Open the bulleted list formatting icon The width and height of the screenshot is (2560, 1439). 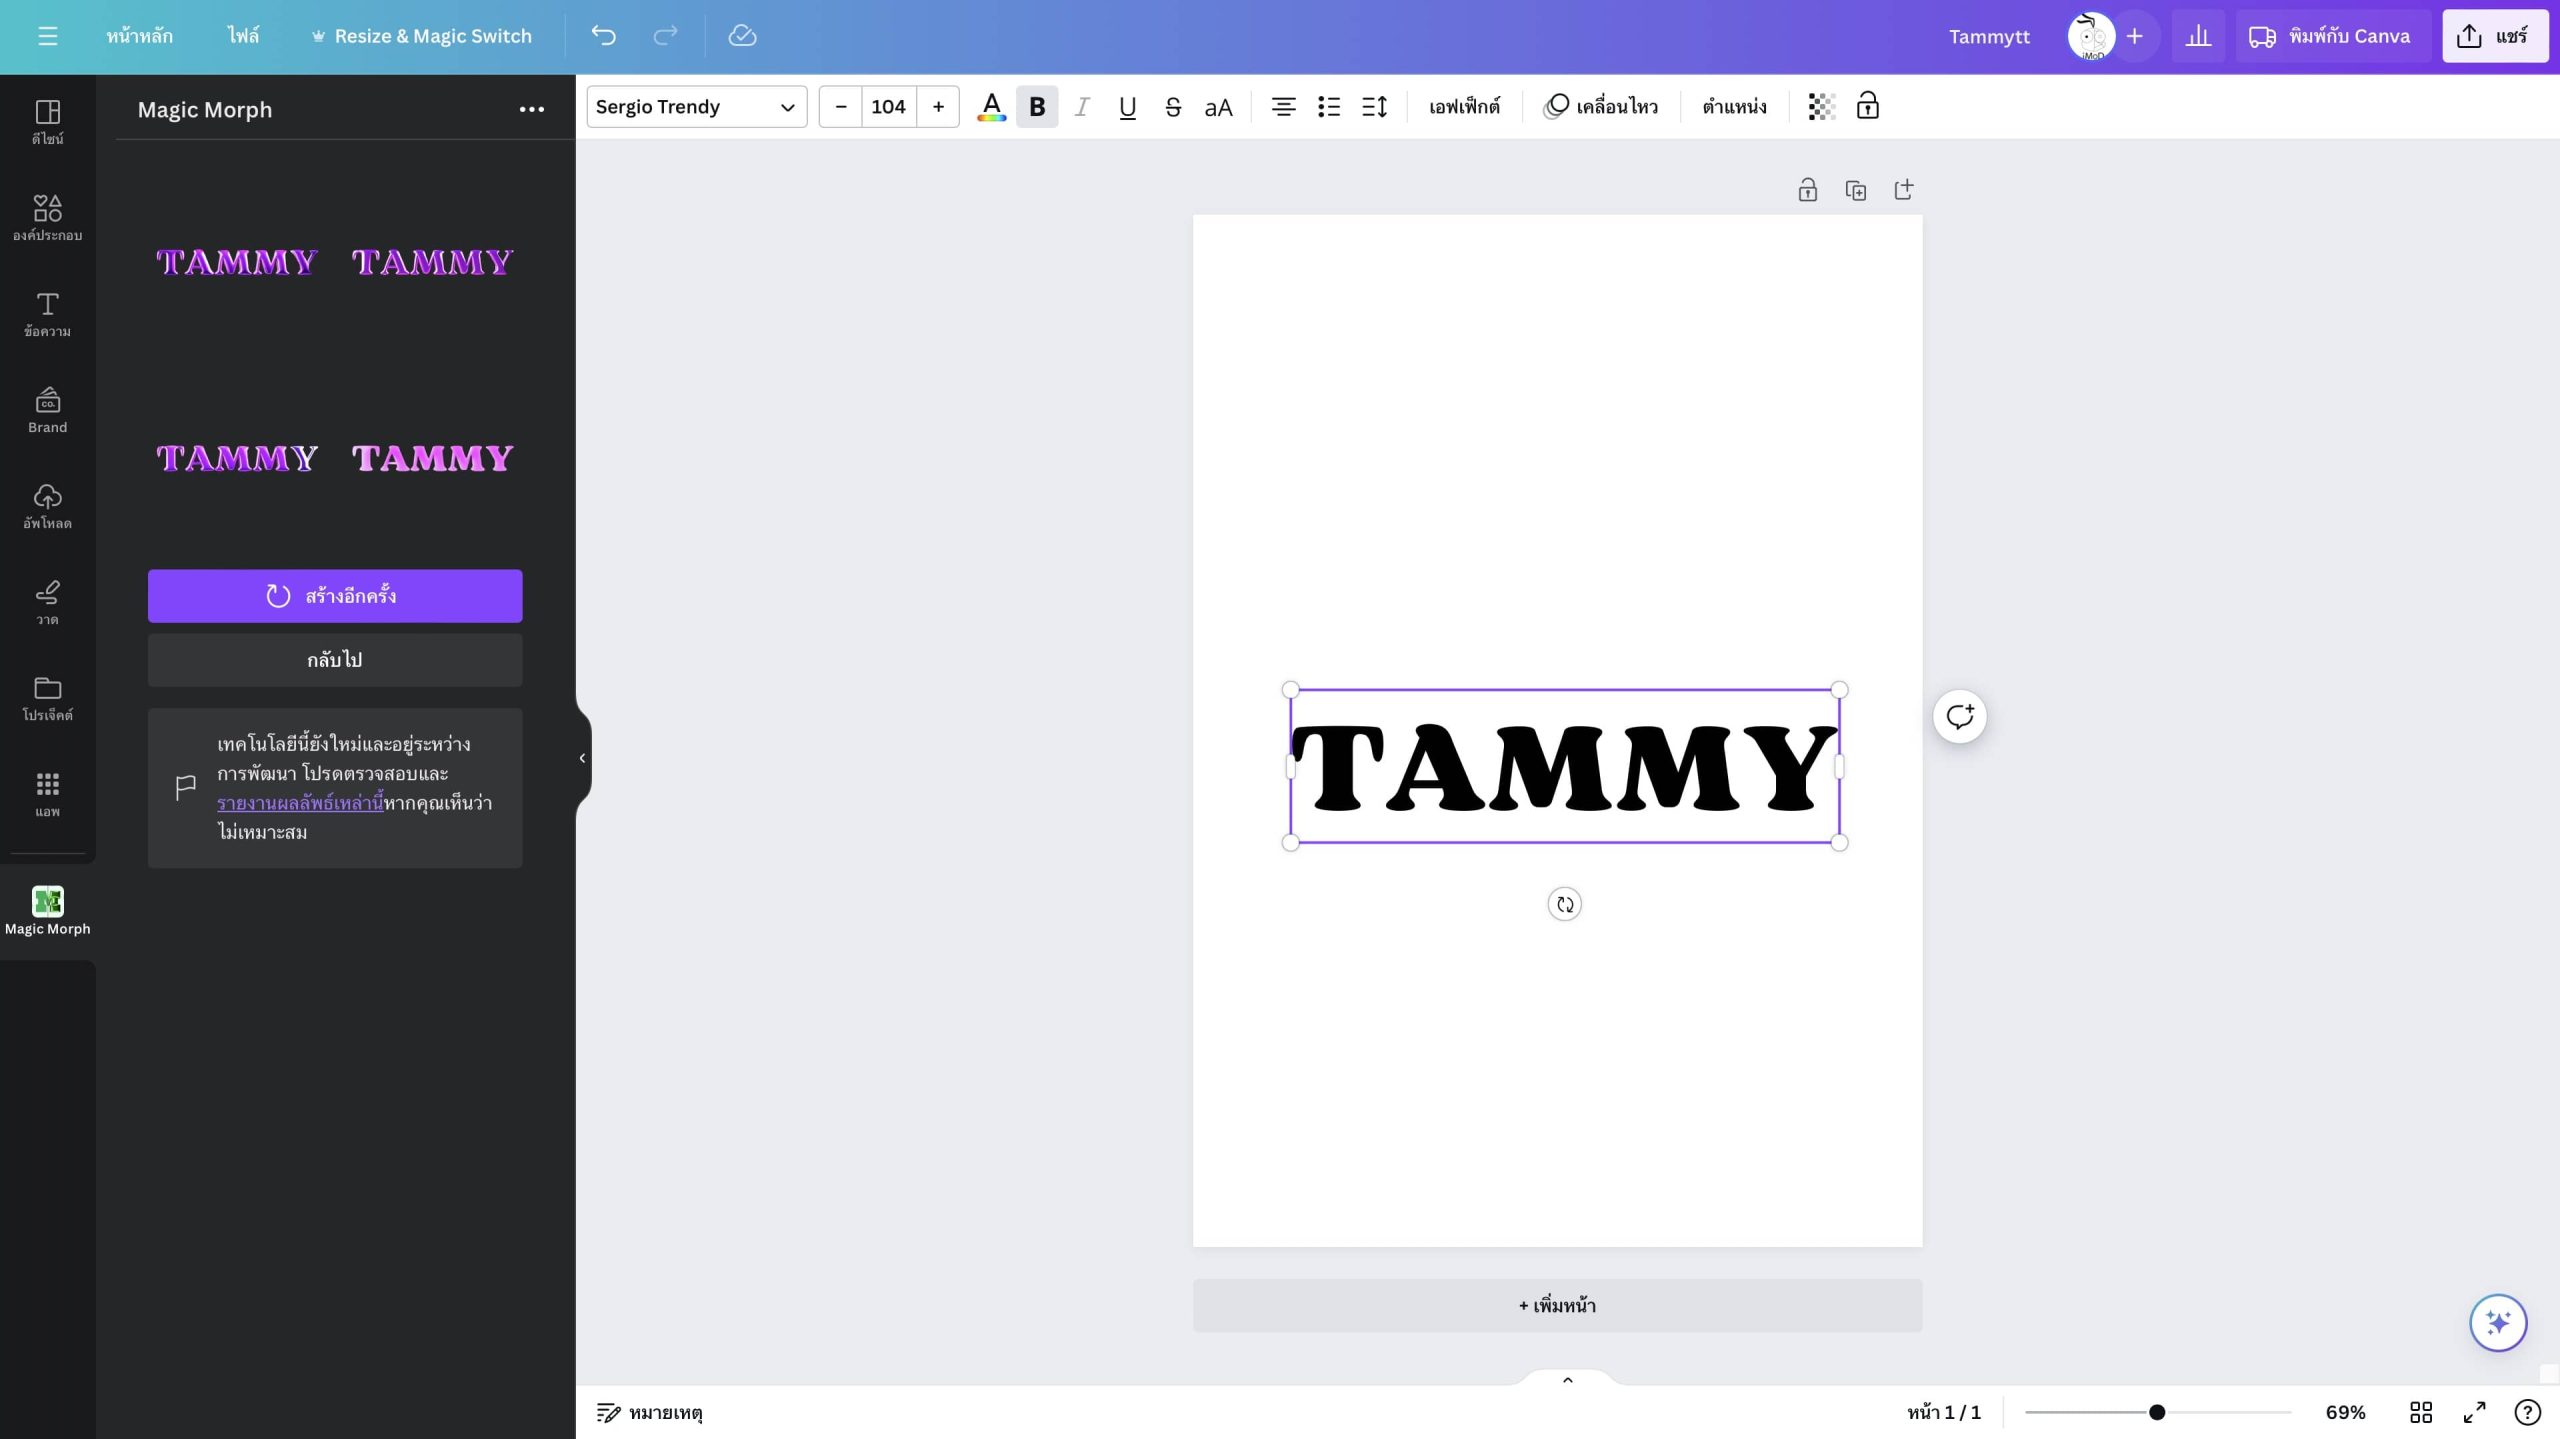[x=1328, y=106]
